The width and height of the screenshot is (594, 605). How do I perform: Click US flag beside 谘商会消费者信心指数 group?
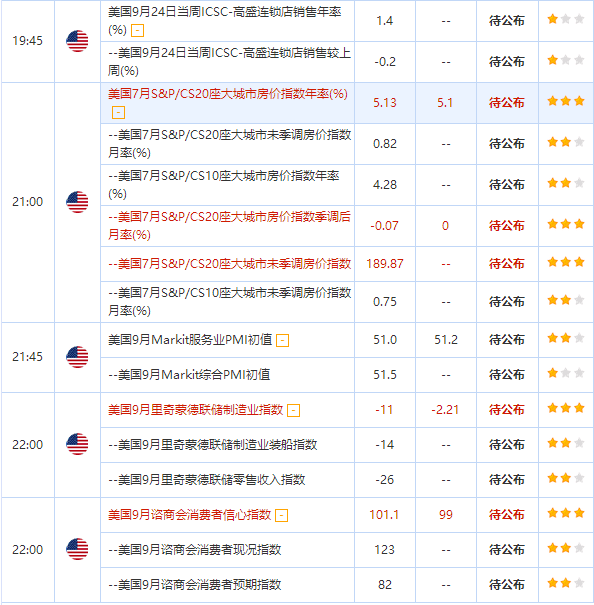77,549
